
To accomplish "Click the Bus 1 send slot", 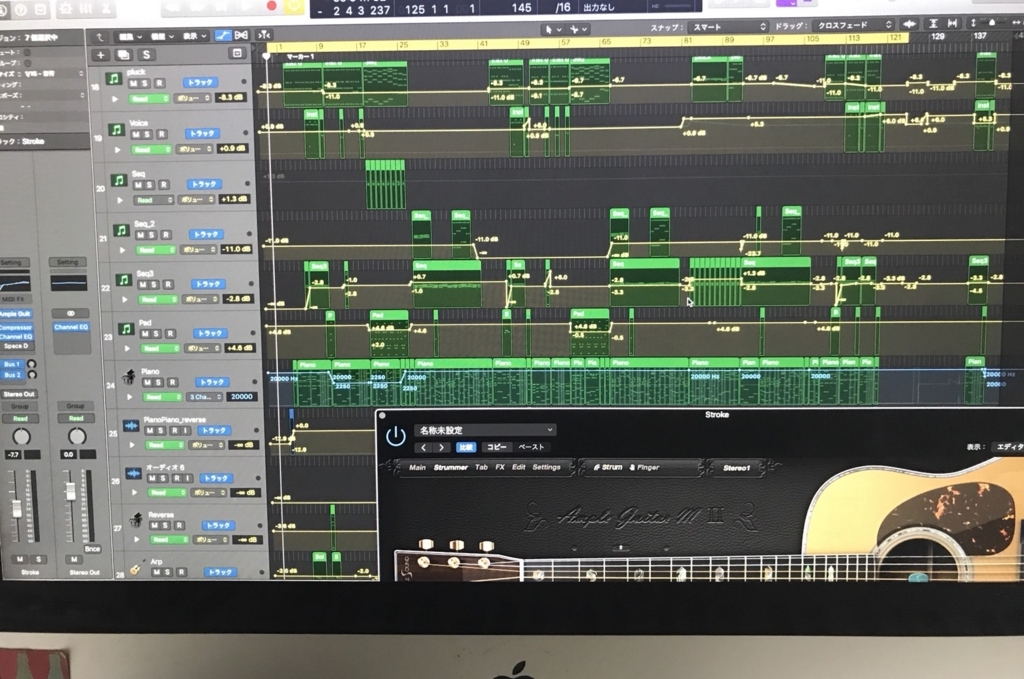I will tap(12, 364).
